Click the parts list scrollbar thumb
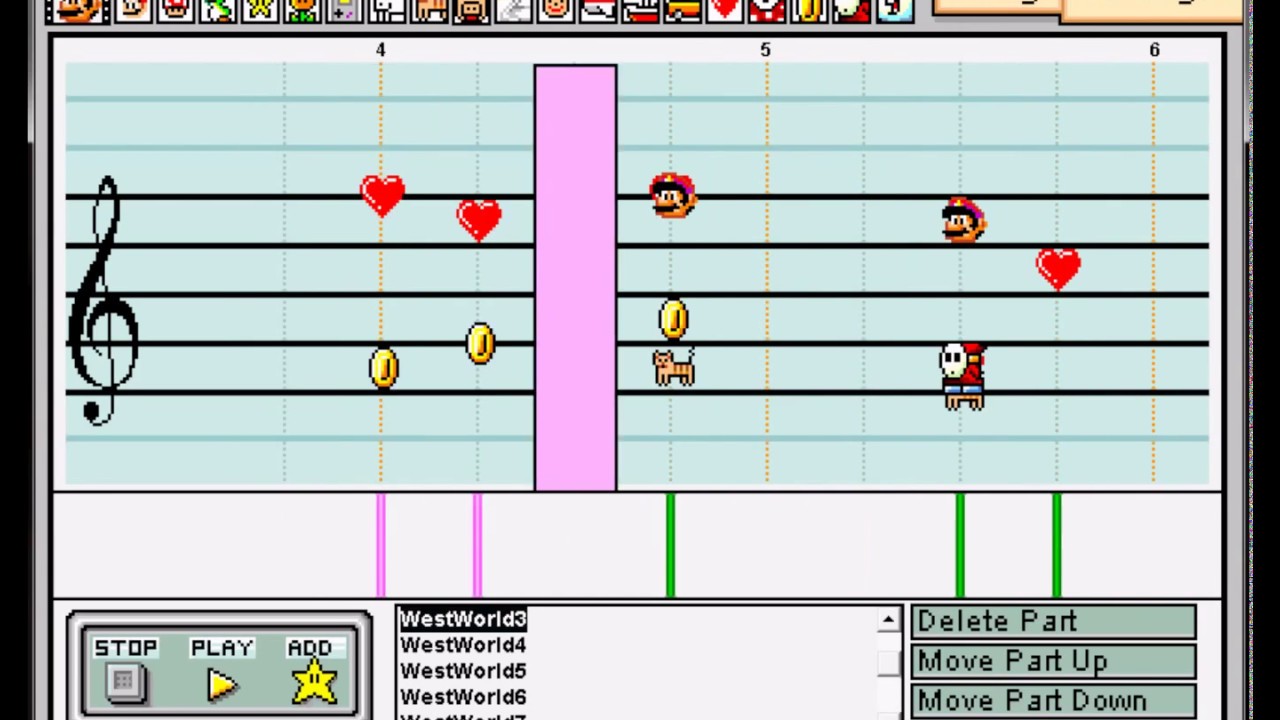The height and width of the screenshot is (720, 1280). tap(888, 662)
